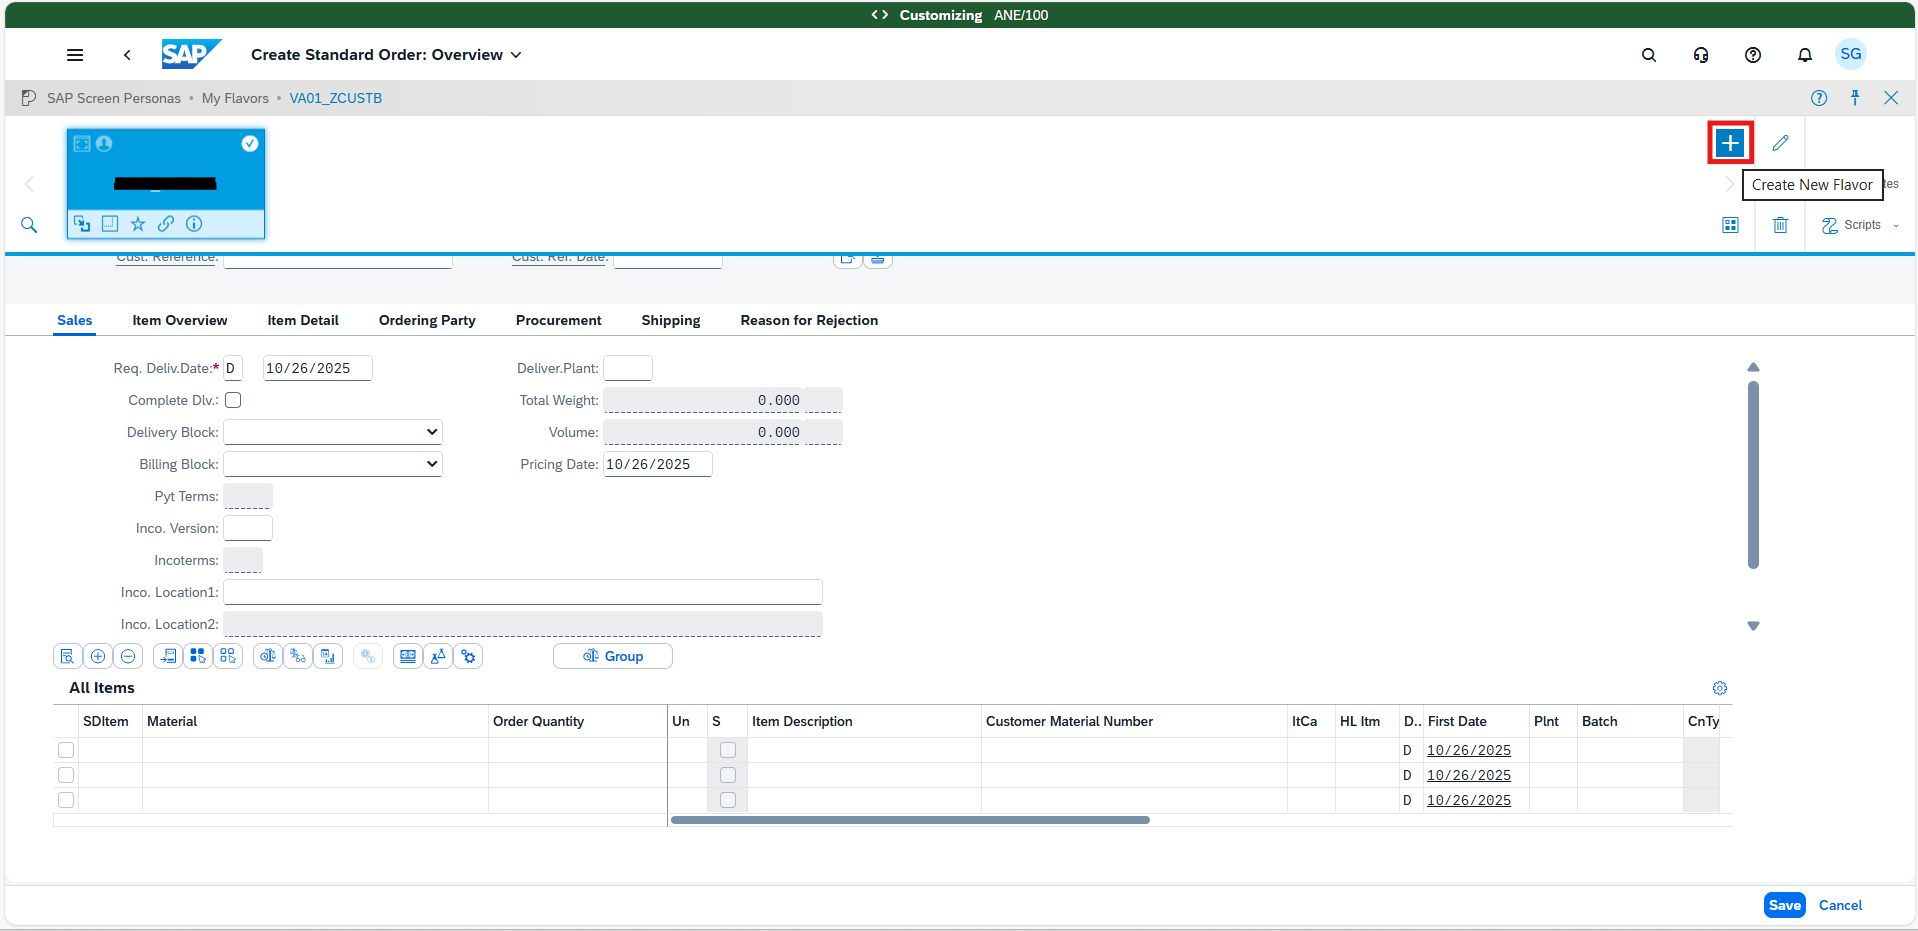Click the Group button
This screenshot has height=931, width=1918.
(x=612, y=656)
